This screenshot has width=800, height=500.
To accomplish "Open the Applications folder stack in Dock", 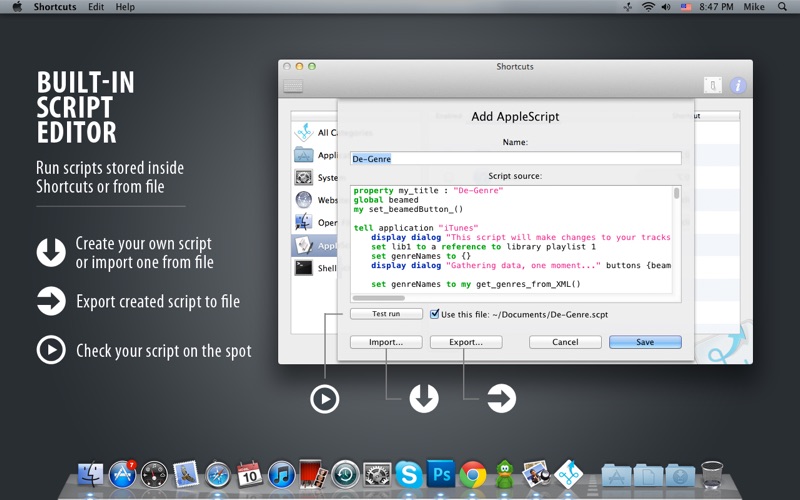I will [x=617, y=476].
